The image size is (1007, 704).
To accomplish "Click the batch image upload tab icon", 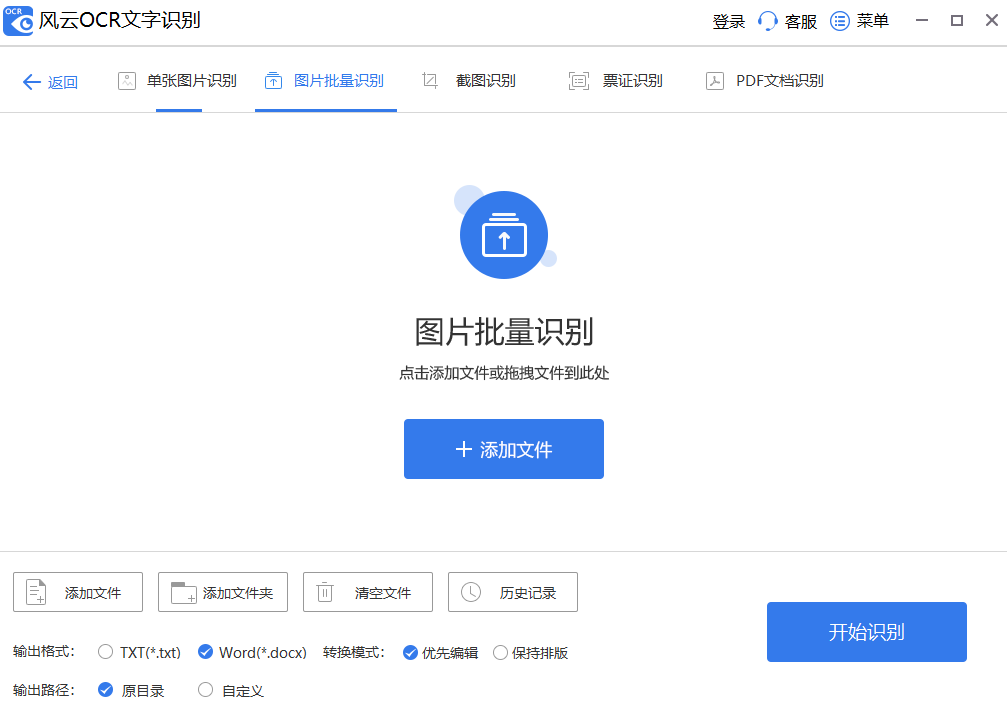I will (274, 81).
